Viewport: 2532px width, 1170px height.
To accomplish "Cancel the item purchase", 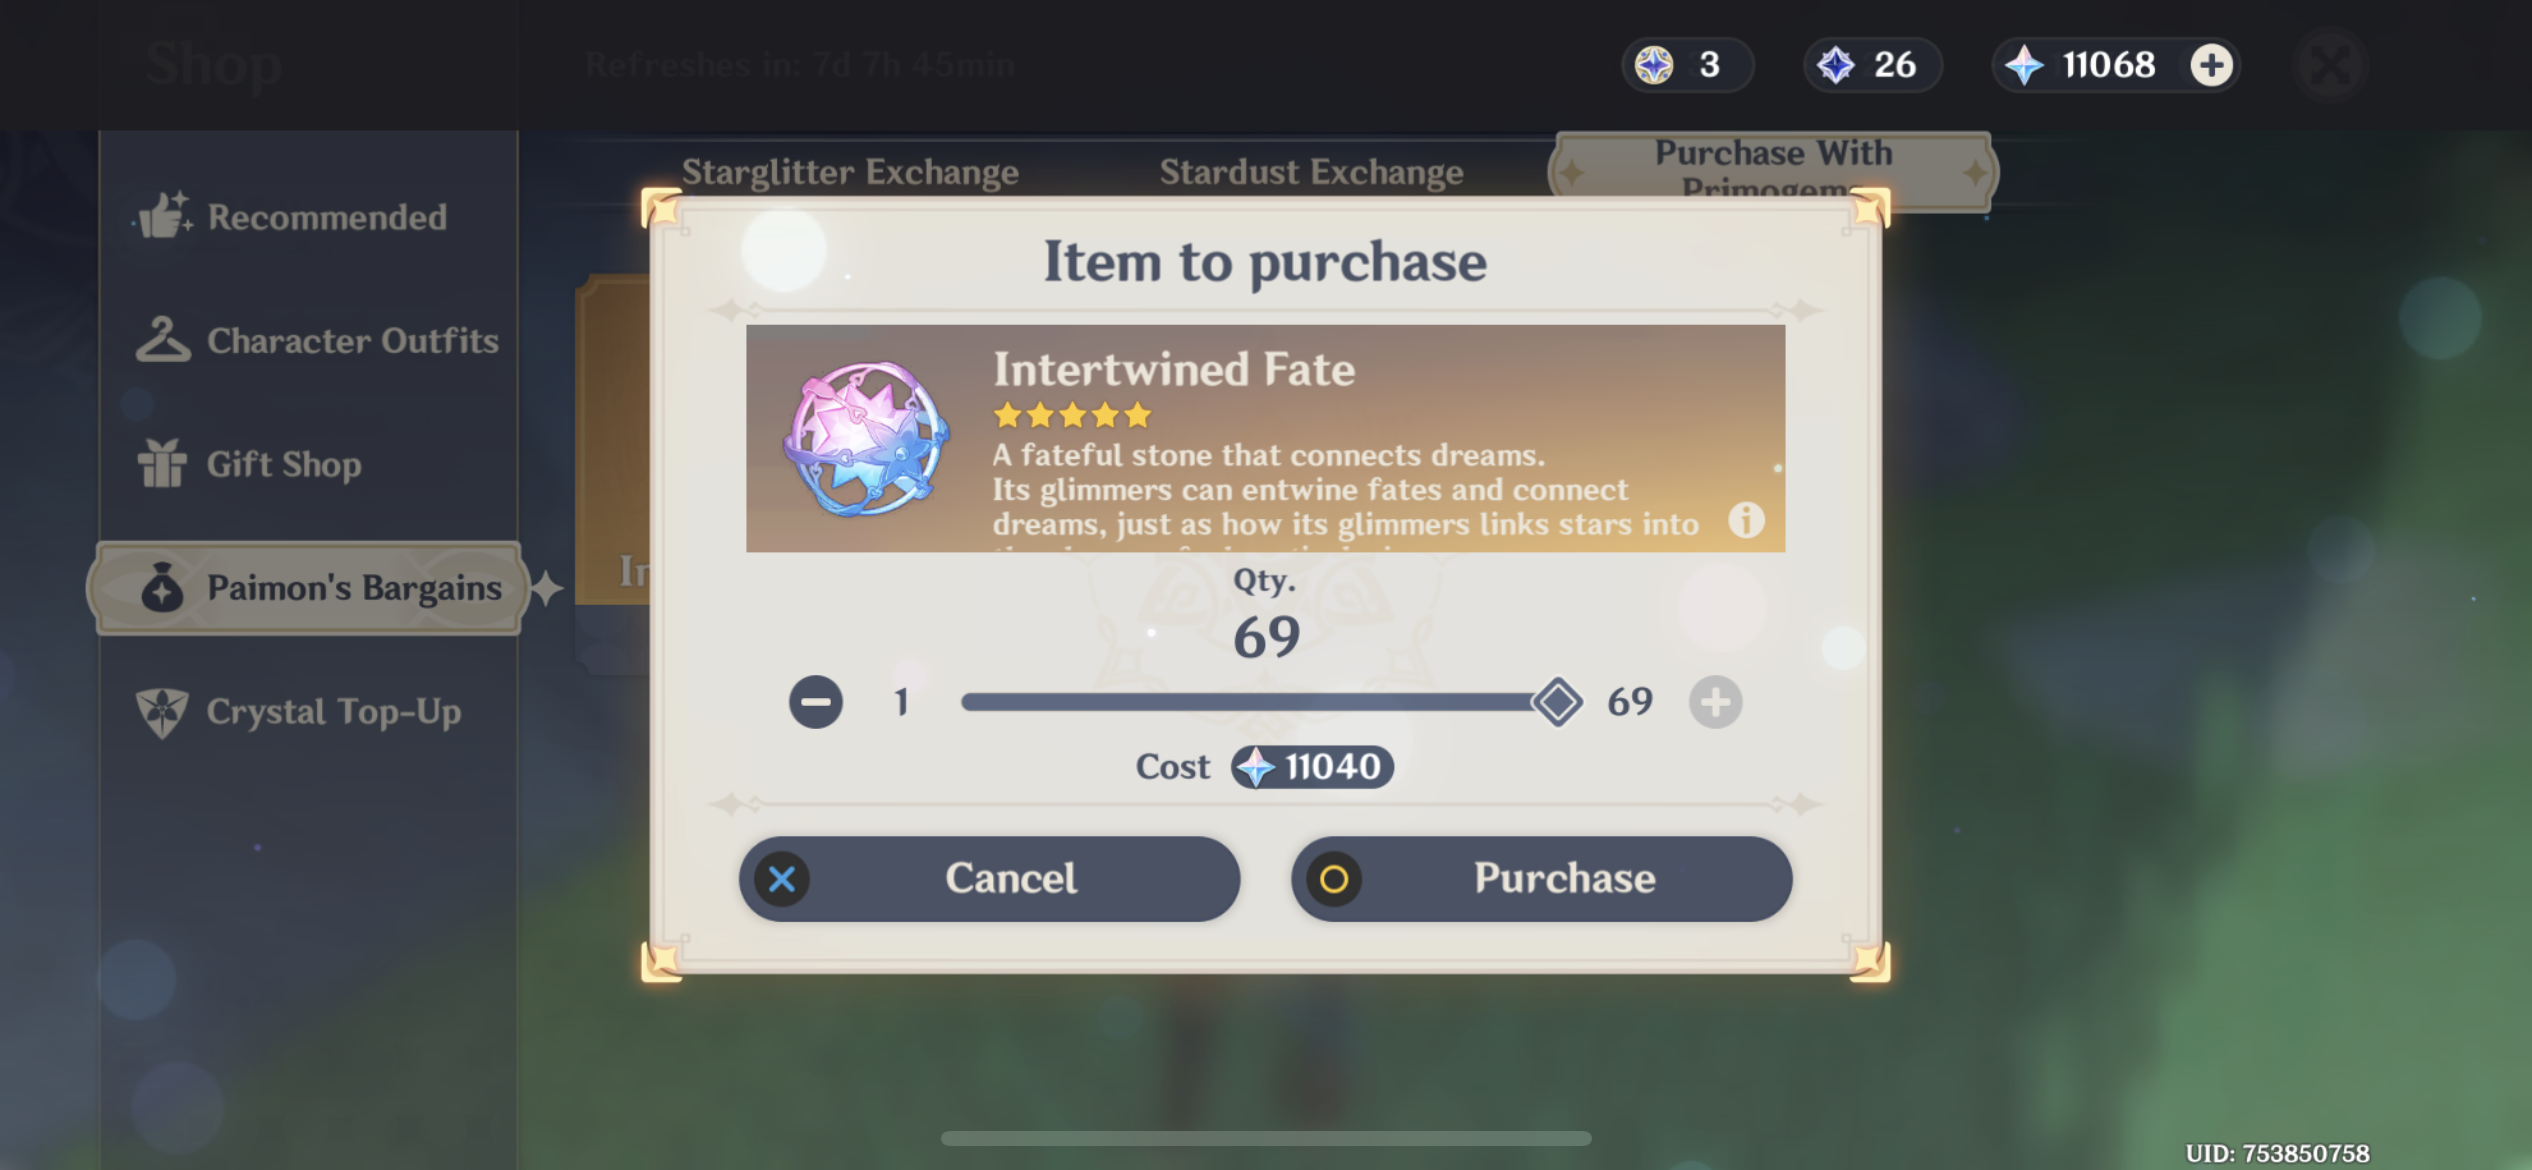I will pyautogui.click(x=989, y=879).
